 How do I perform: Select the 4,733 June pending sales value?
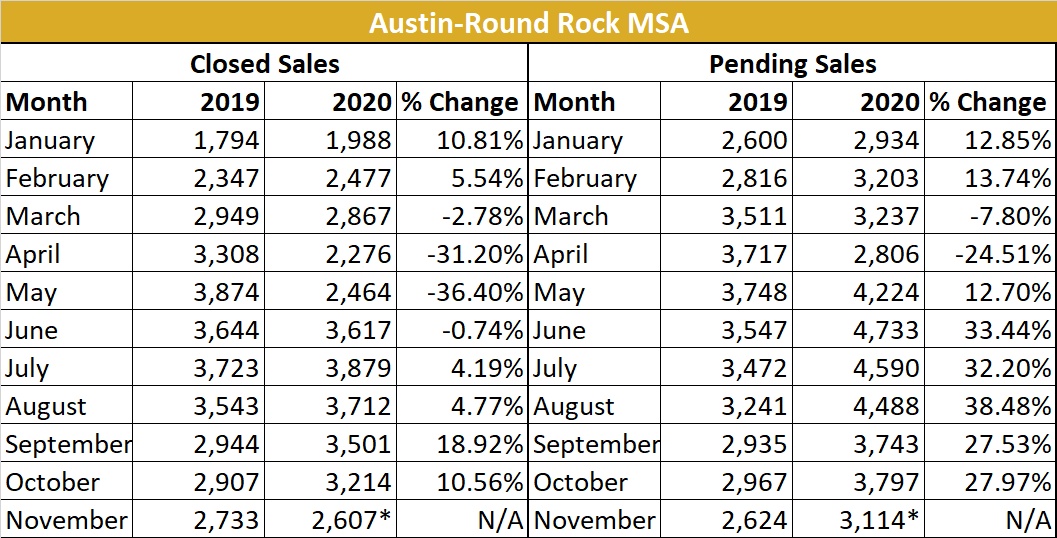(x=886, y=330)
